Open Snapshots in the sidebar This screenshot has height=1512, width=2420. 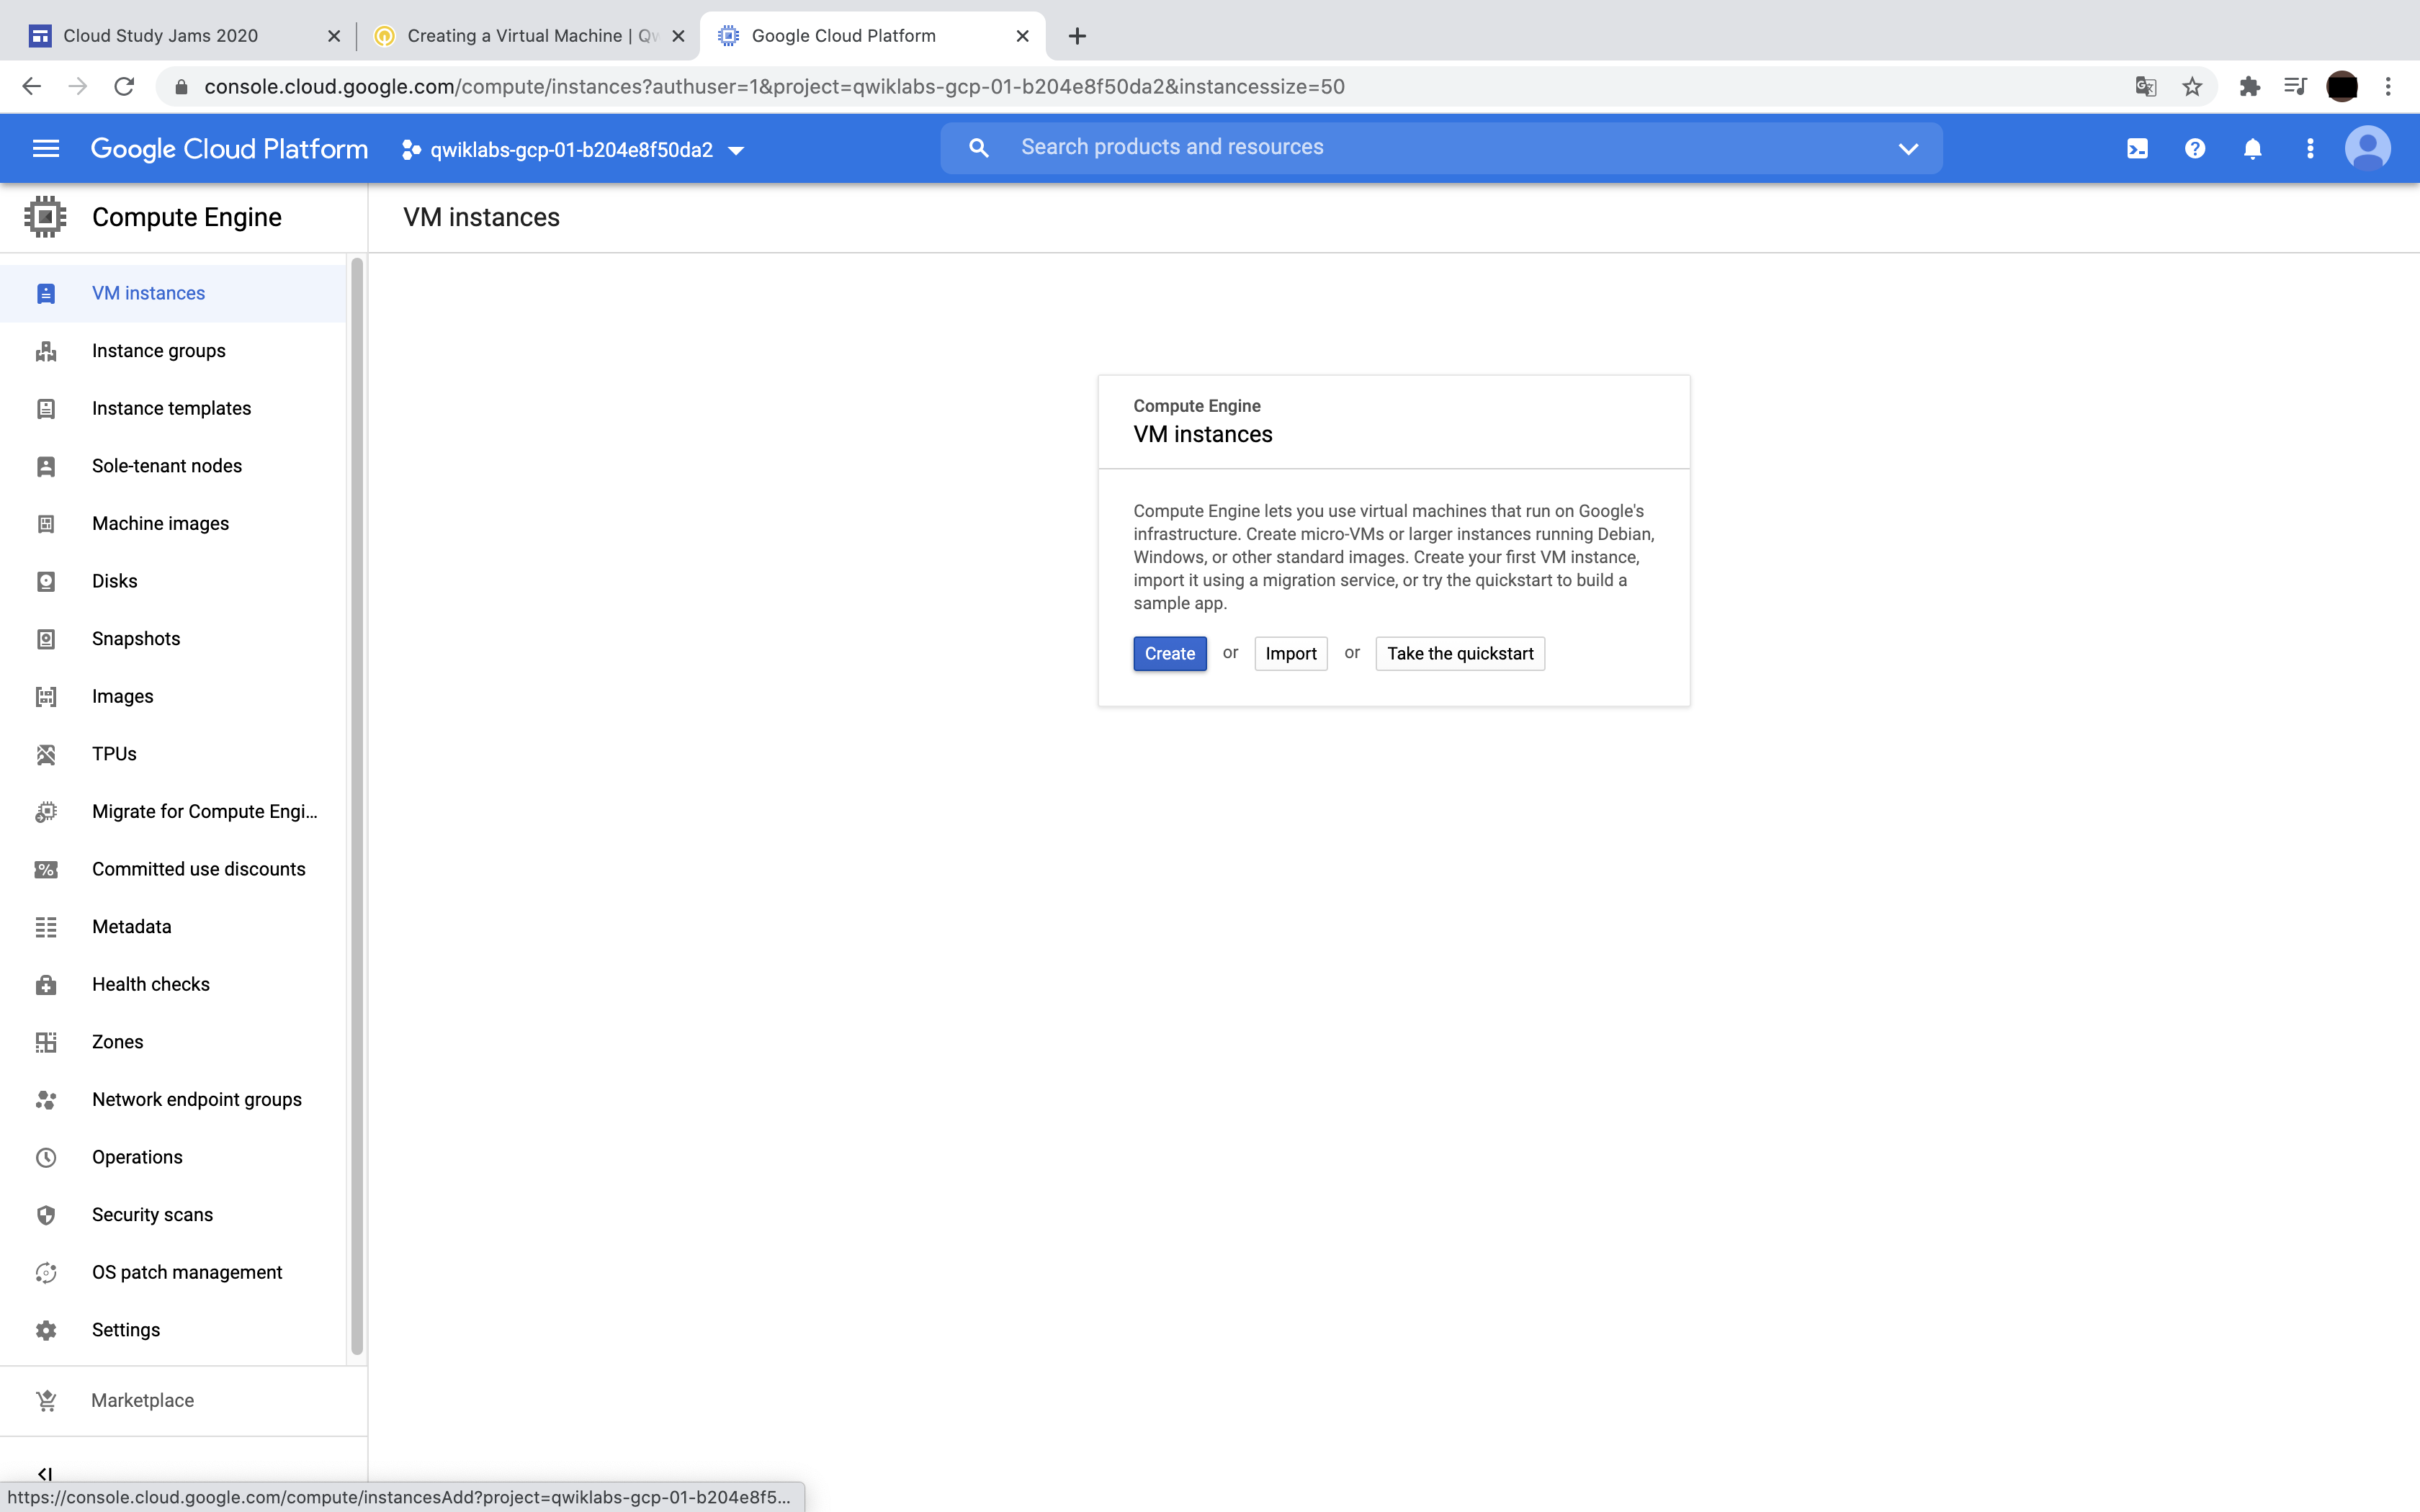coord(136,638)
